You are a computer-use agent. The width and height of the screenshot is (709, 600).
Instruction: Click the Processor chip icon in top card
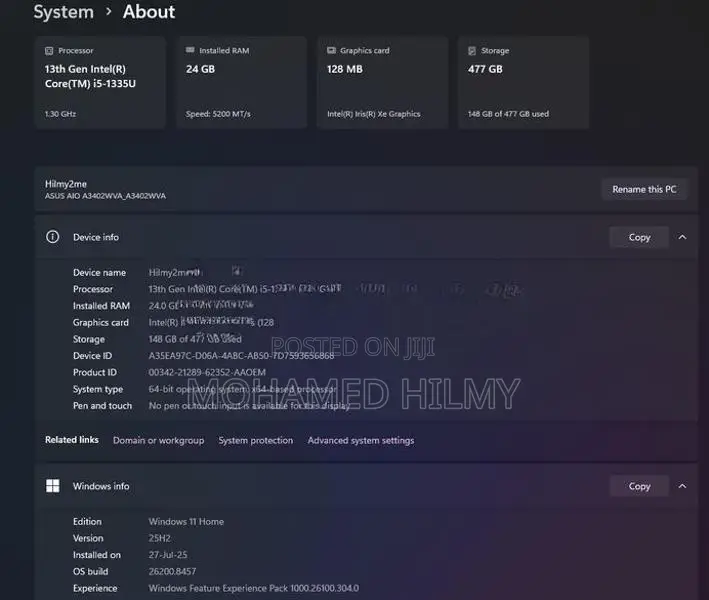[49, 51]
